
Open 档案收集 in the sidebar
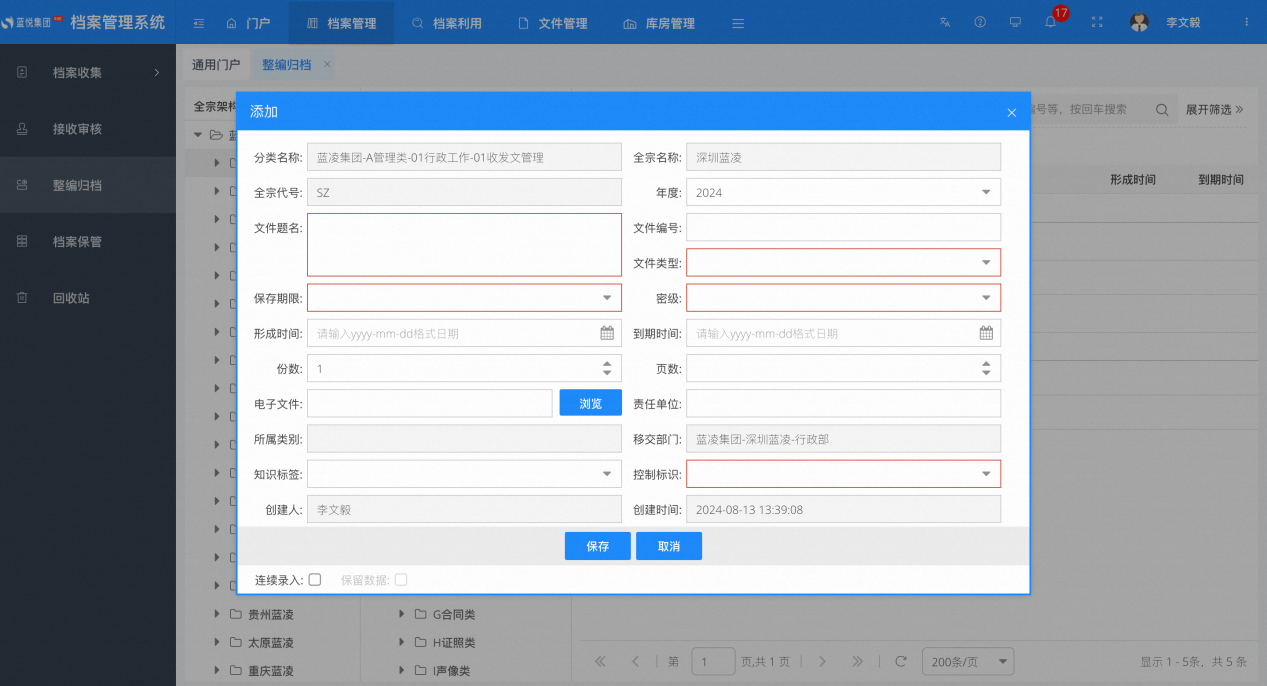coord(88,72)
